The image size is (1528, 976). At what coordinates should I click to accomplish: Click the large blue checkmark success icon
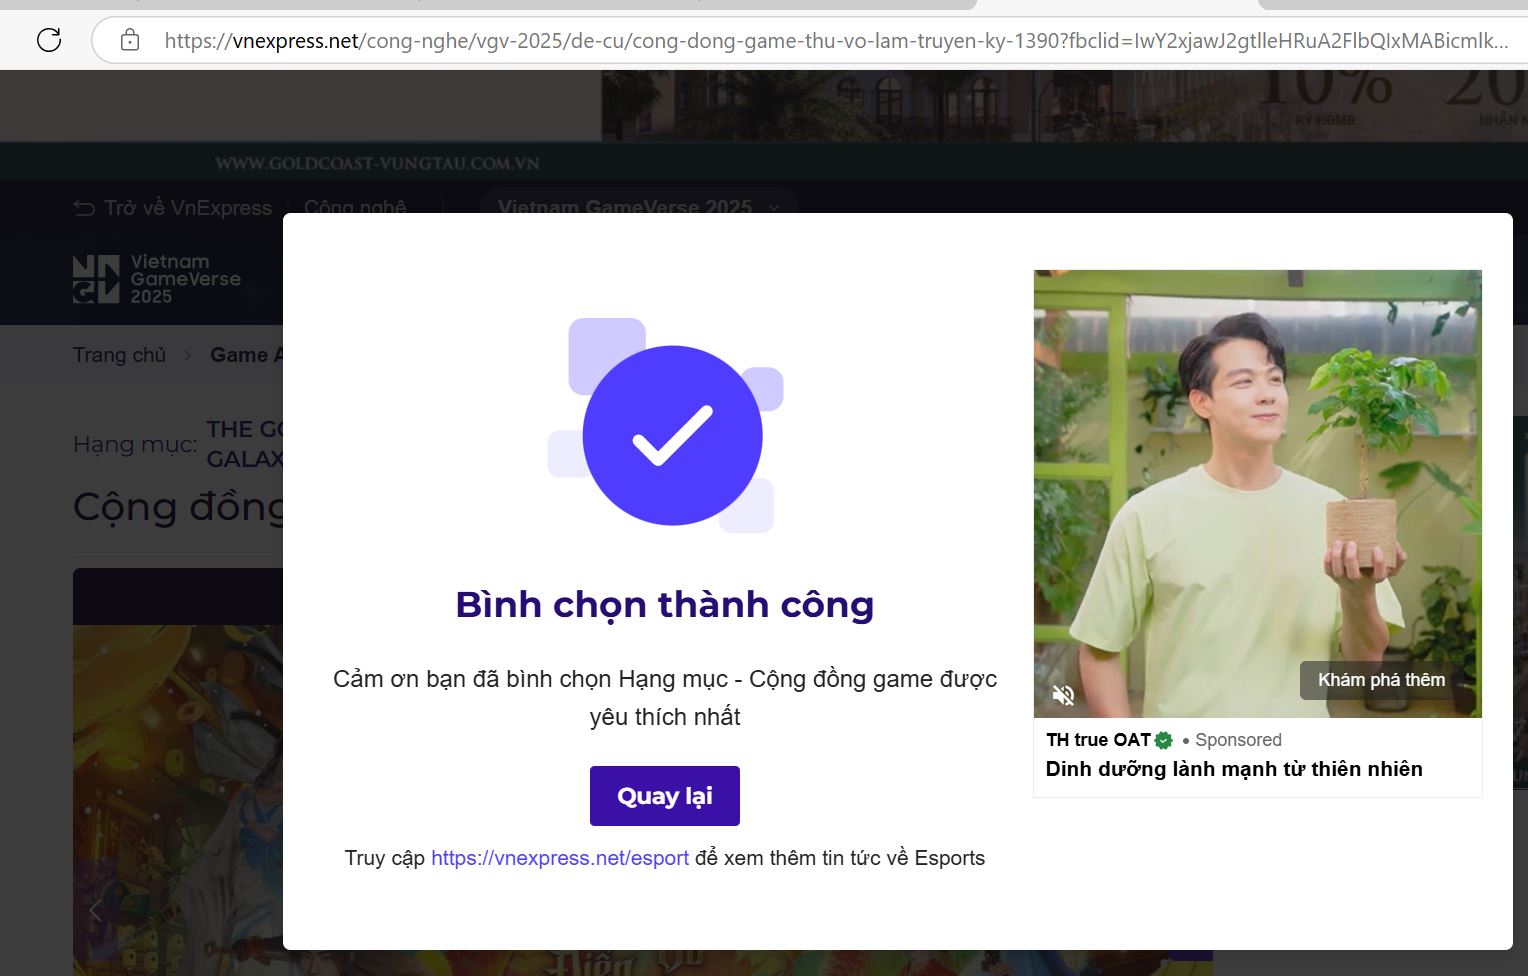672,435
